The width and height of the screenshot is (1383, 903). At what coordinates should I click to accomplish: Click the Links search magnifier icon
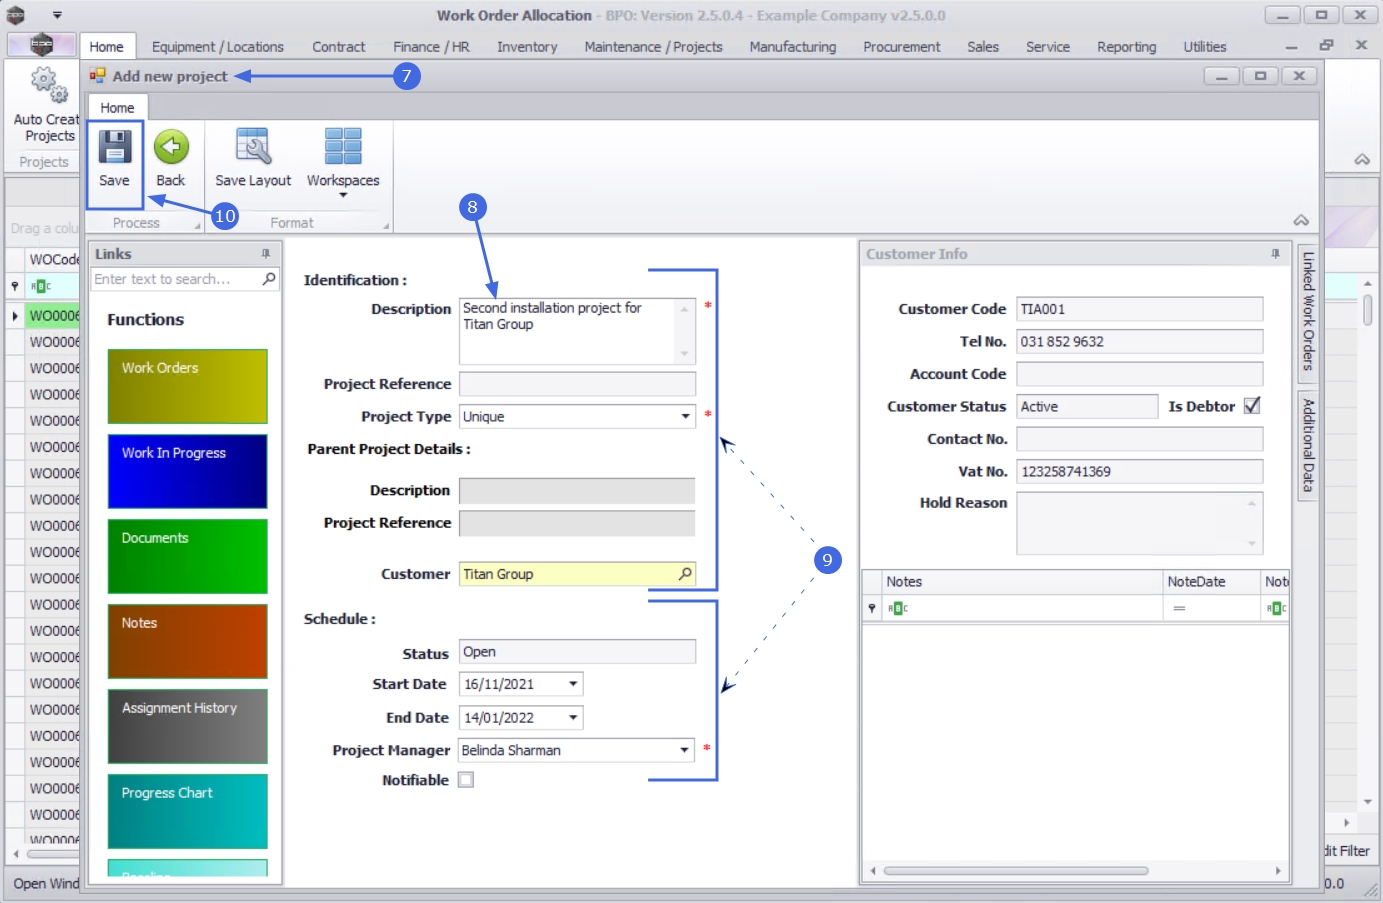pyautogui.click(x=269, y=279)
